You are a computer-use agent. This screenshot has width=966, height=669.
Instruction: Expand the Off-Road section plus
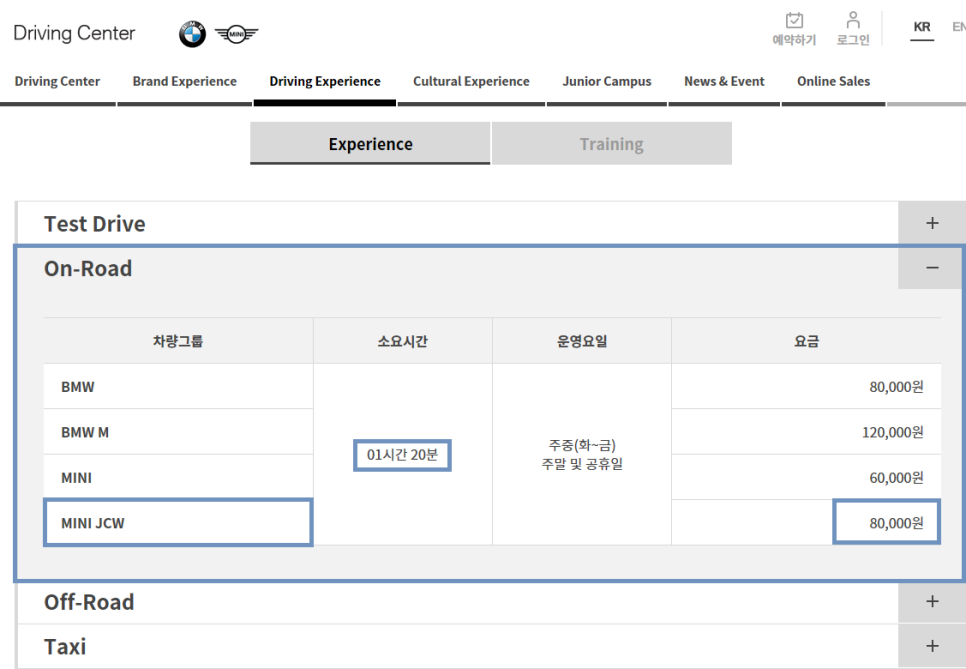point(932,602)
